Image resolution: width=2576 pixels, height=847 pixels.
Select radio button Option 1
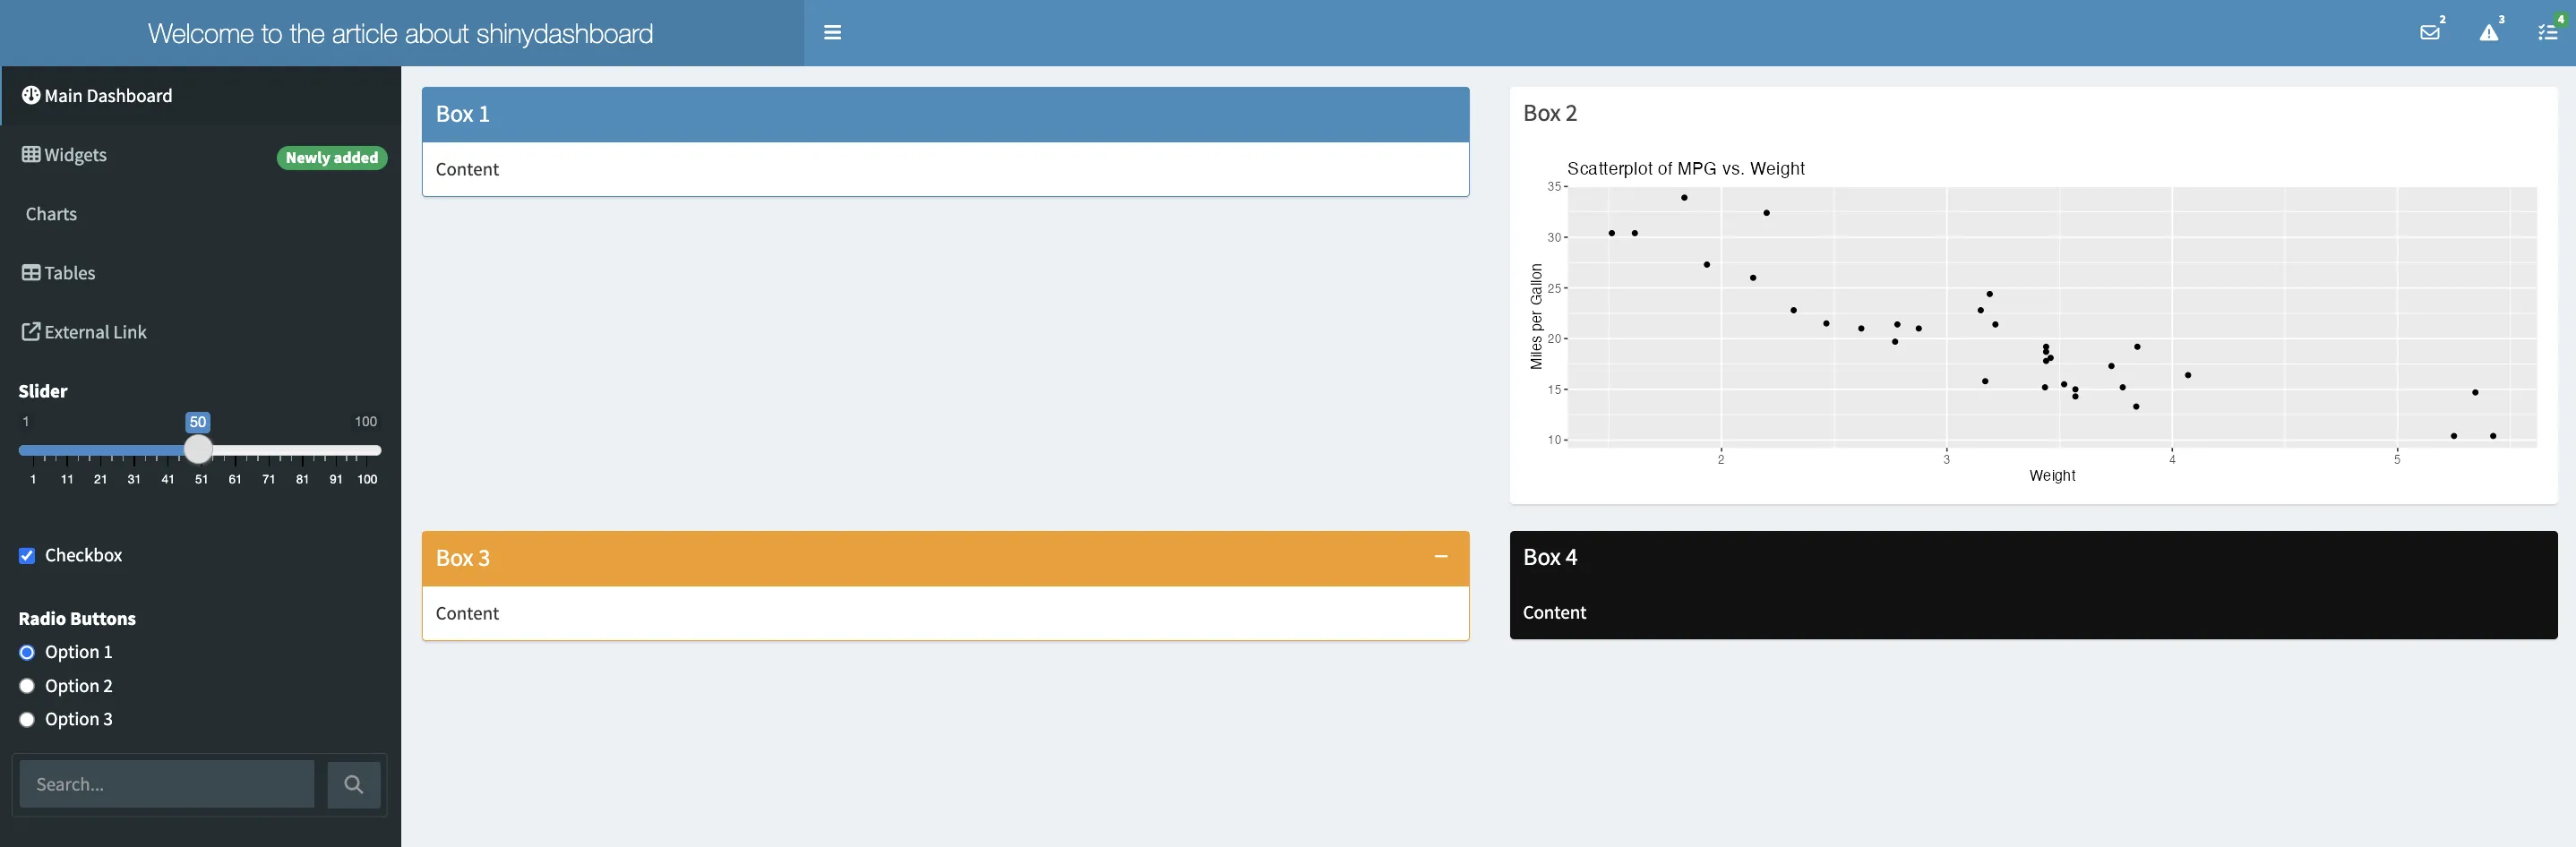tap(27, 653)
